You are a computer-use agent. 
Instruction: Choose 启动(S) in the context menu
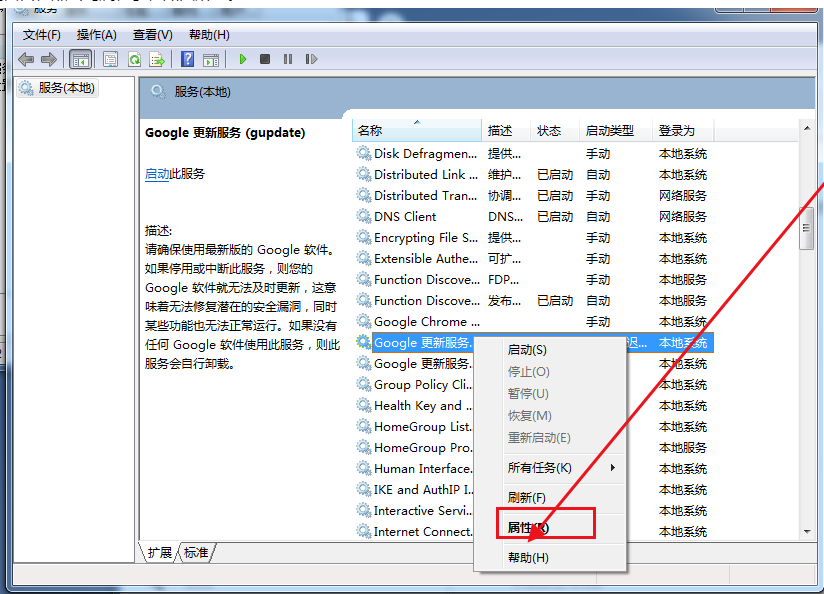(x=550, y=350)
